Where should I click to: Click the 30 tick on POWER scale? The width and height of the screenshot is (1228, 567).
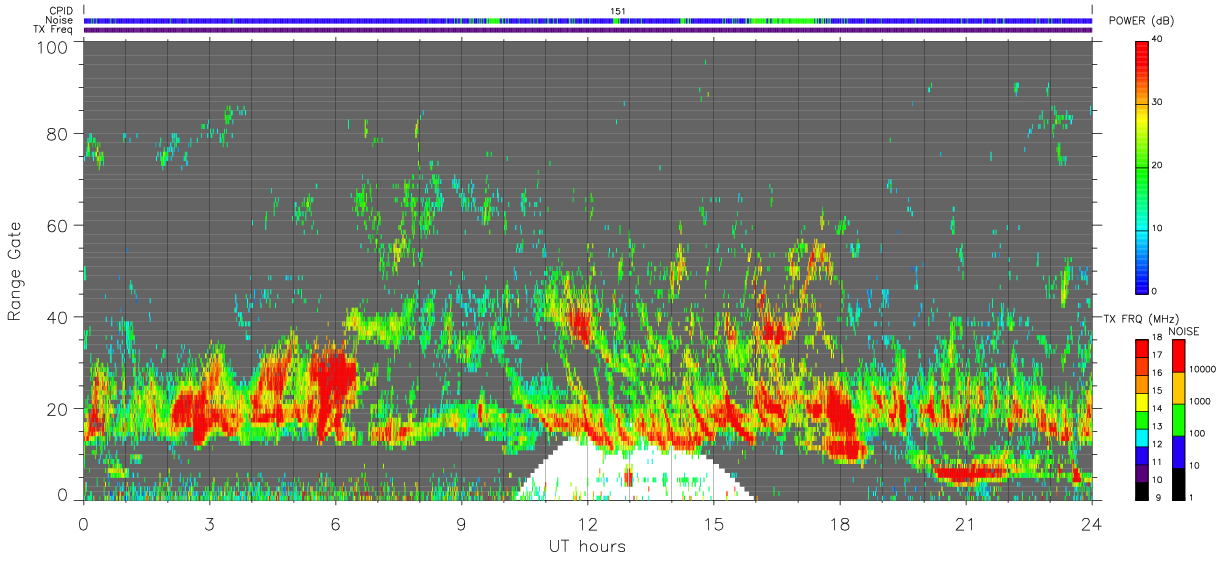click(x=1157, y=102)
